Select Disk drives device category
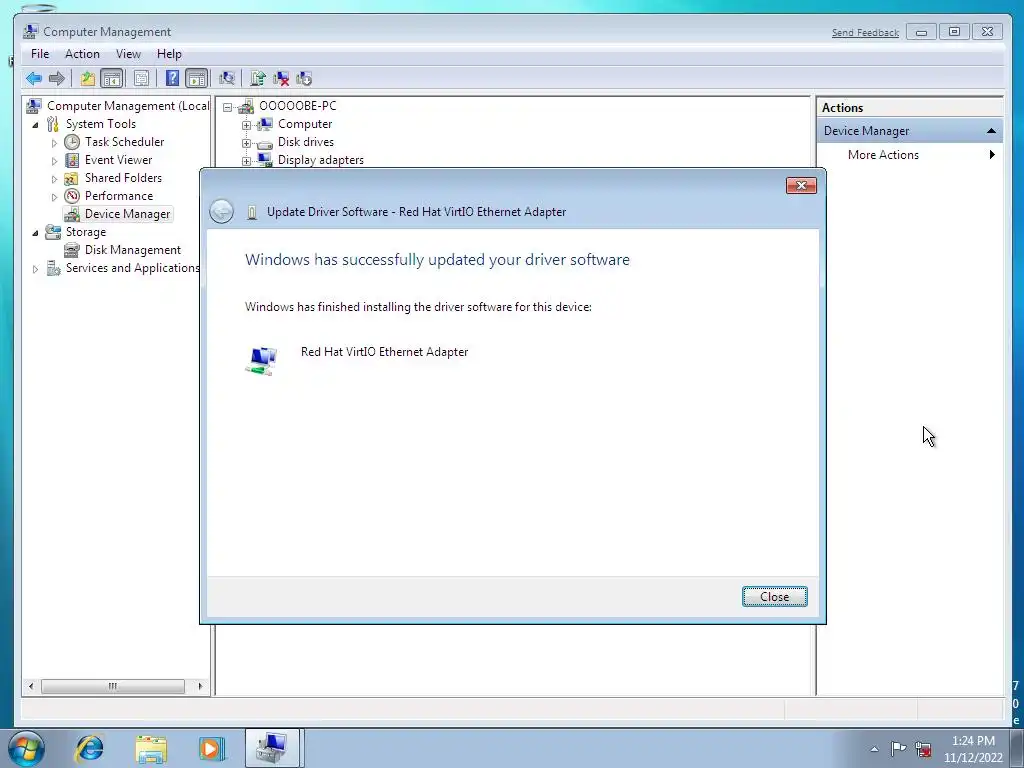The height and width of the screenshot is (768, 1024). pyautogui.click(x=306, y=142)
